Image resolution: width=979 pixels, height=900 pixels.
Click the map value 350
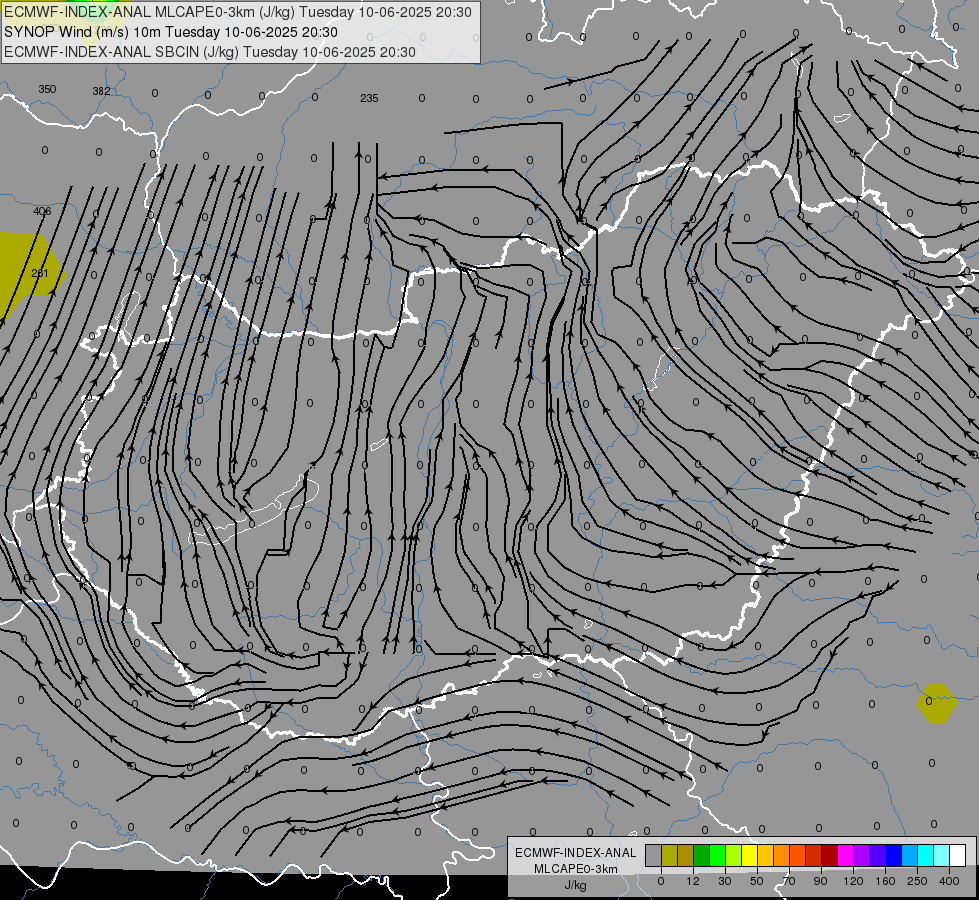[47, 89]
